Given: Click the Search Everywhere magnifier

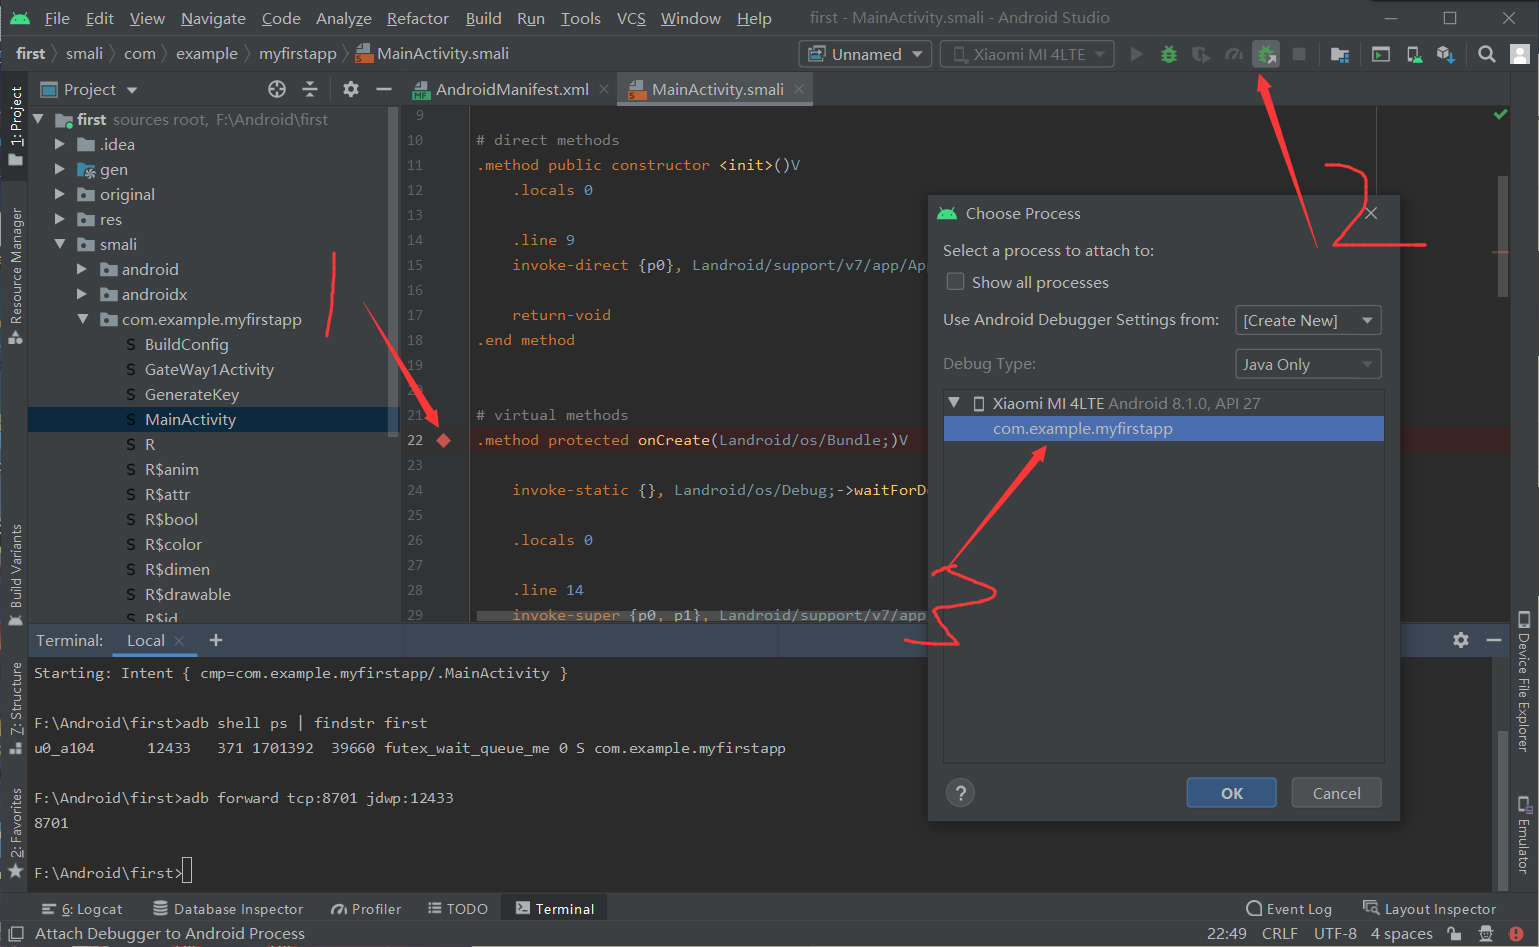Looking at the screenshot, I should point(1487,54).
